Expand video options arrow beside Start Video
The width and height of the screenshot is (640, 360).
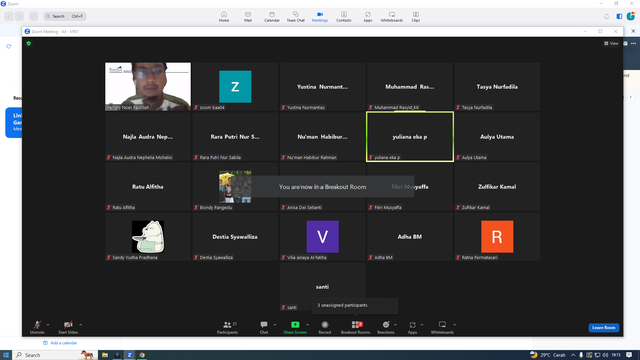[80, 325]
